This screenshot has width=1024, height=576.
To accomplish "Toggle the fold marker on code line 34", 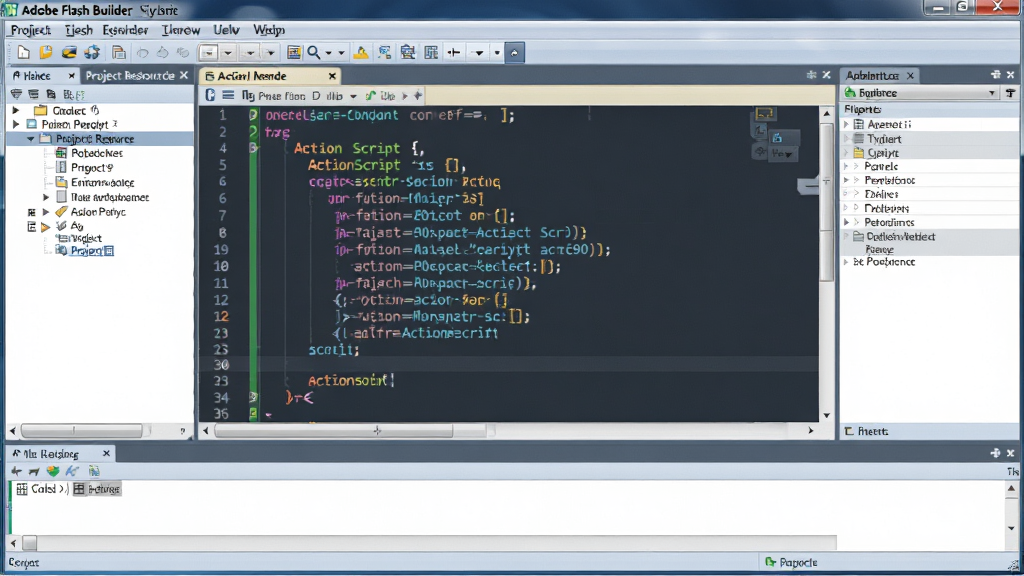I will [253, 397].
